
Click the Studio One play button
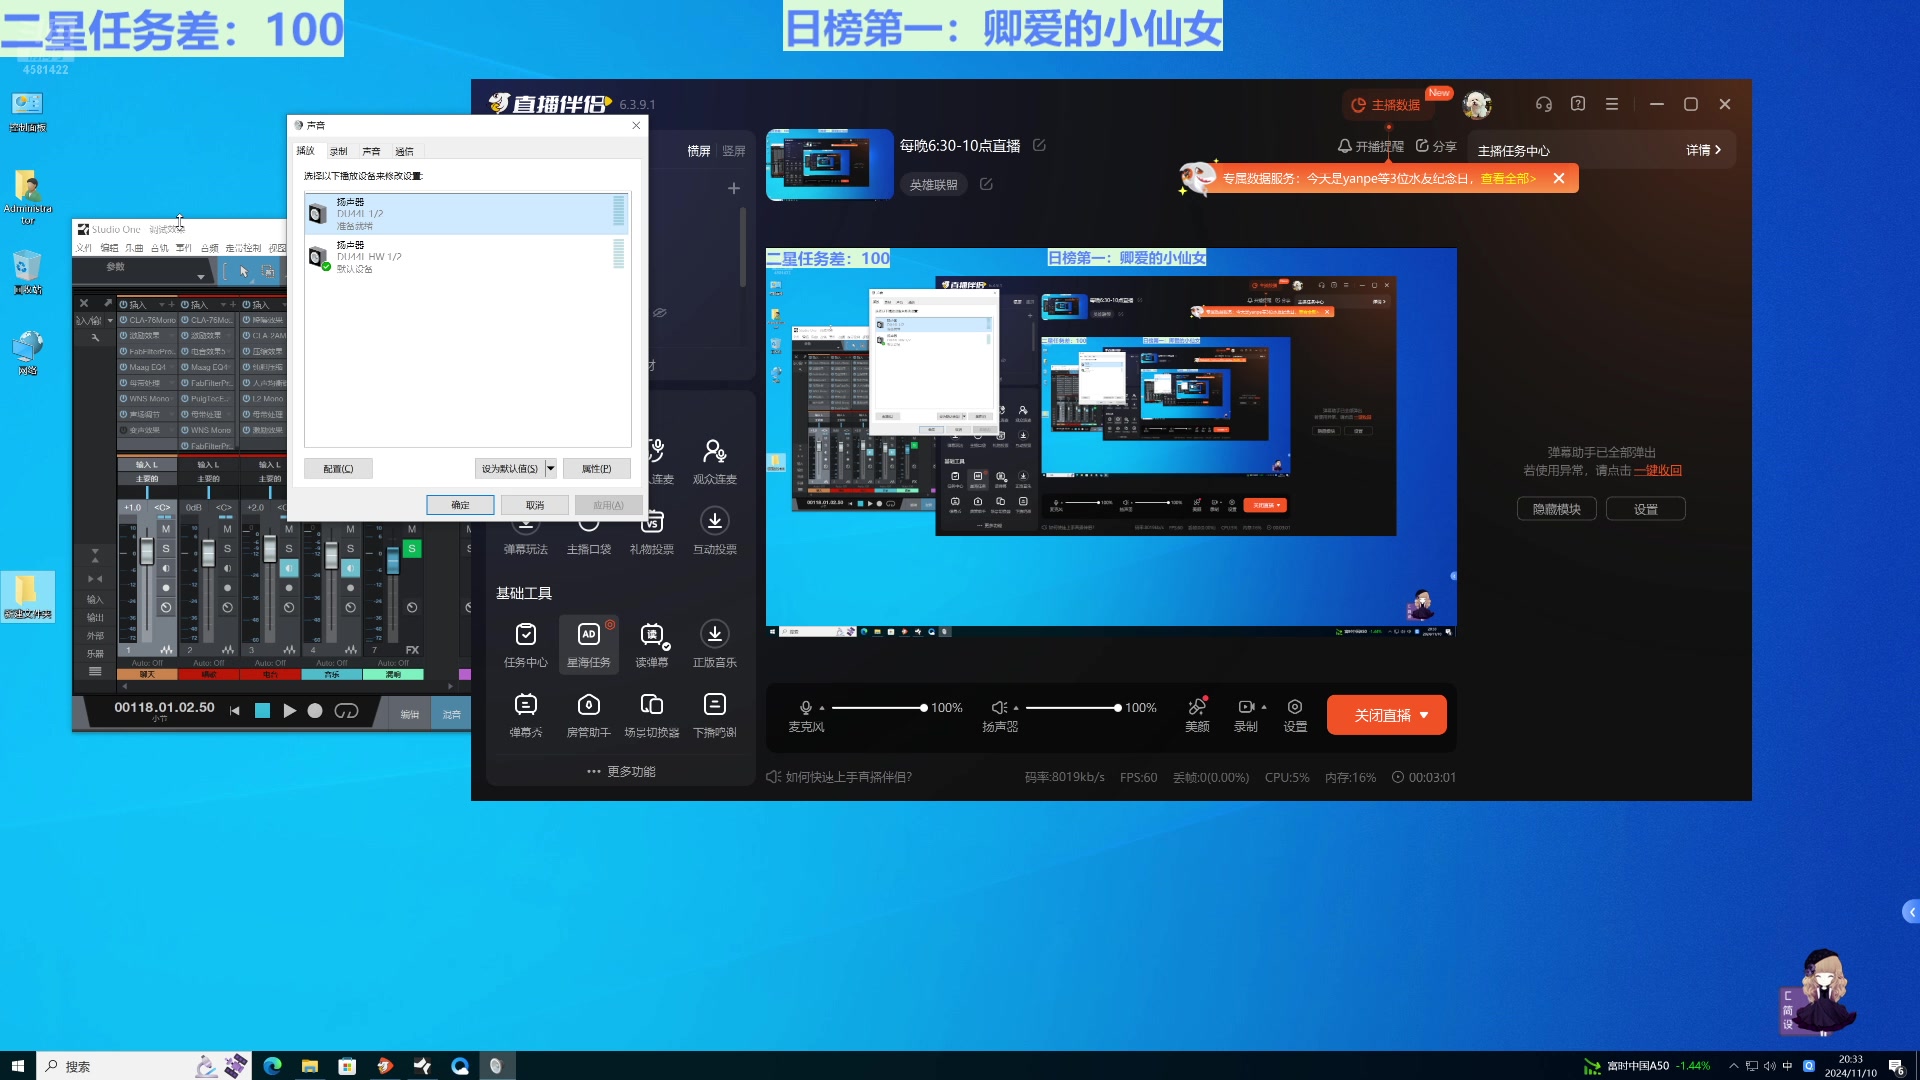[x=289, y=711]
